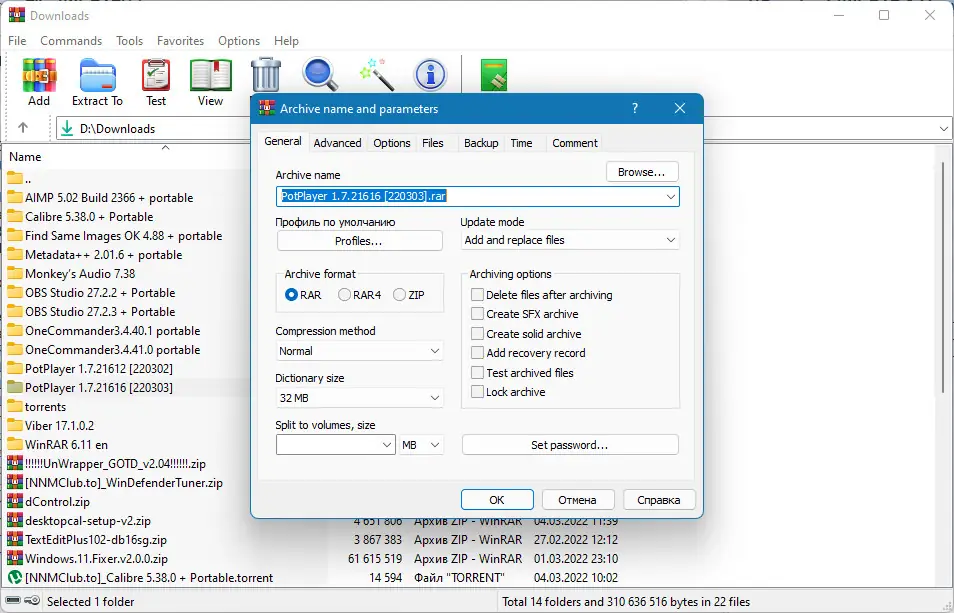
Task: Open the MB volume unit dropdown
Action: click(420, 445)
